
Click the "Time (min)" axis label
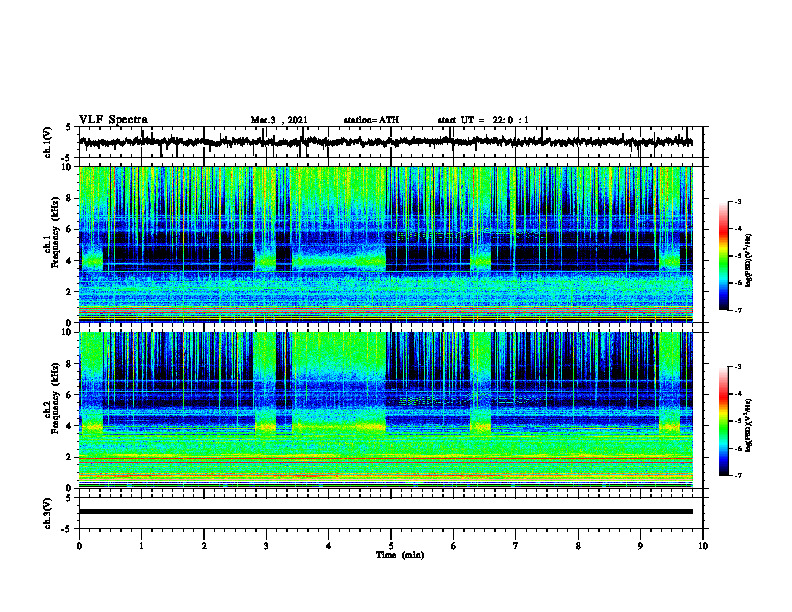[400, 555]
